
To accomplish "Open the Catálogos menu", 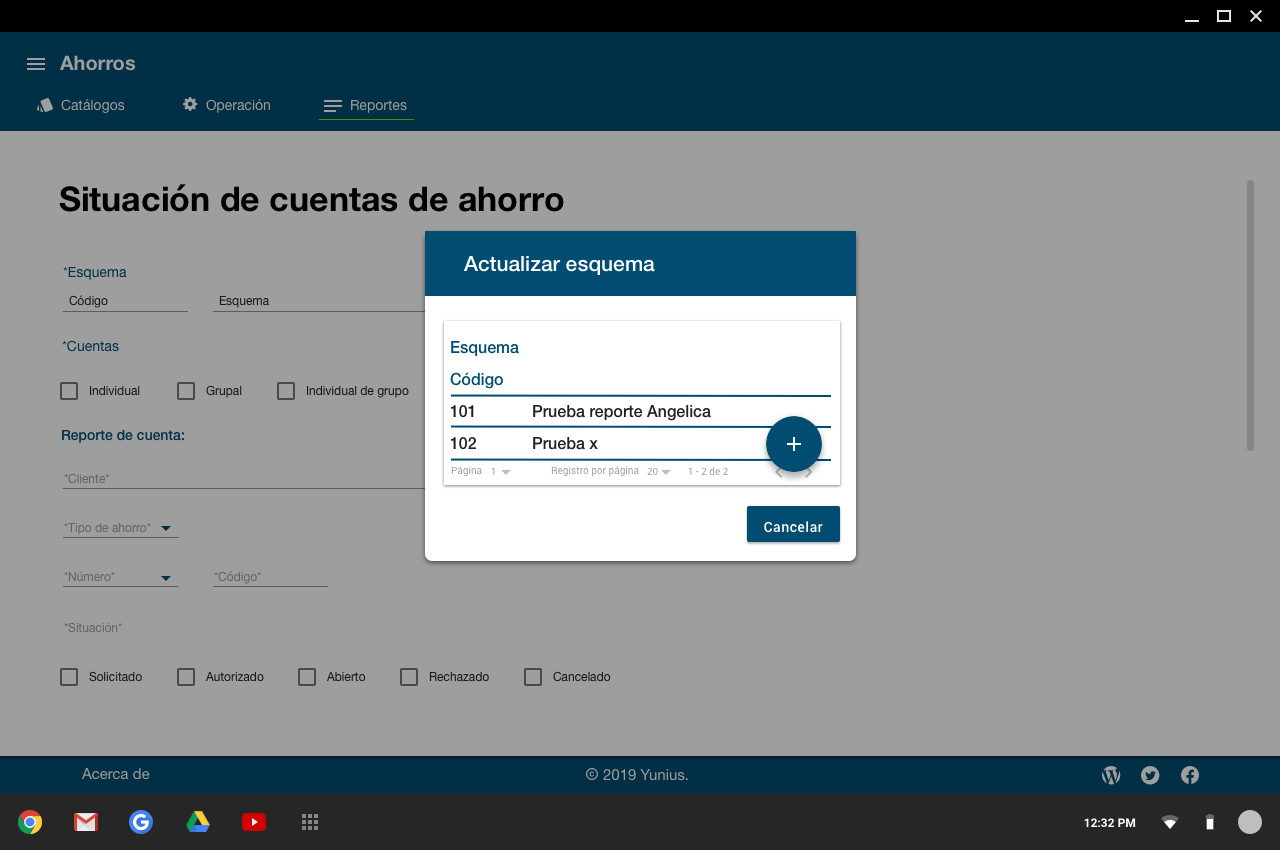I will tap(81, 105).
